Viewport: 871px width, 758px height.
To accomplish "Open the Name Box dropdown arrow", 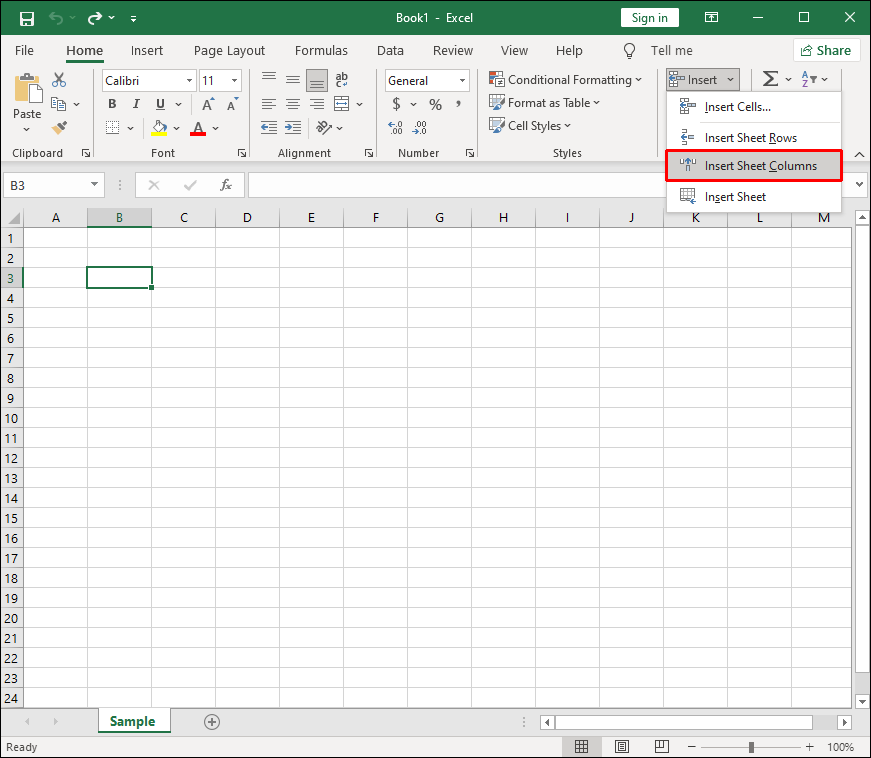I will click(94, 184).
